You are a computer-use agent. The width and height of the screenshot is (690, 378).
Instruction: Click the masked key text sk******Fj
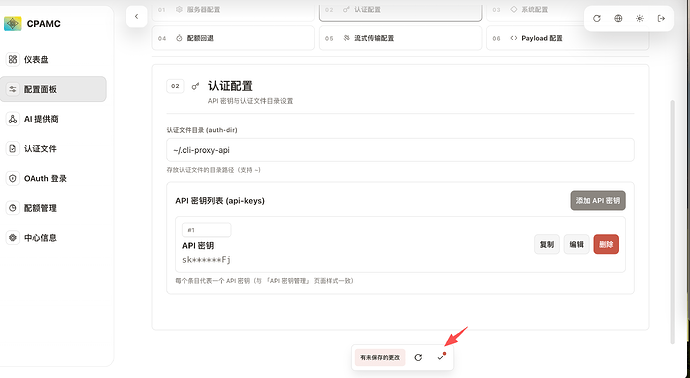pyautogui.click(x=206, y=260)
